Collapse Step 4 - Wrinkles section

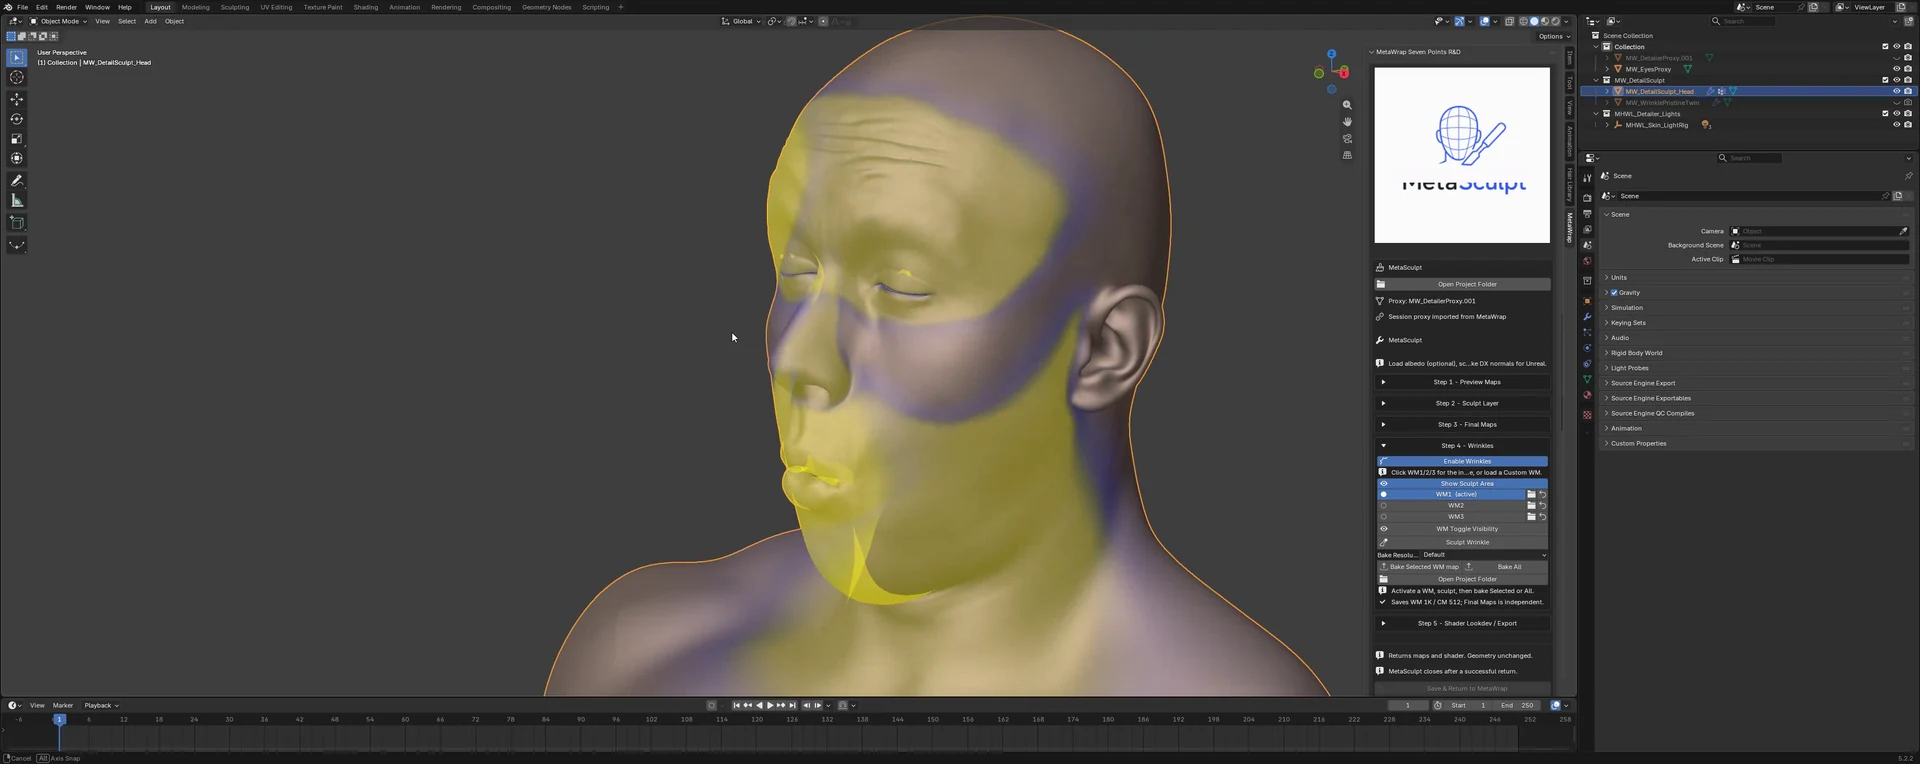click(x=1462, y=446)
